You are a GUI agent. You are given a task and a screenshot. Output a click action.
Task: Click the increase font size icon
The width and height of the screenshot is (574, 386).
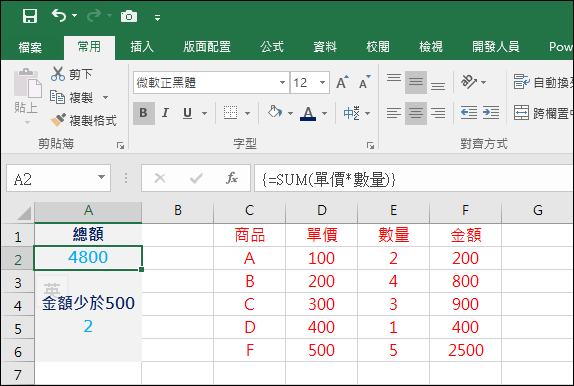pos(343,82)
